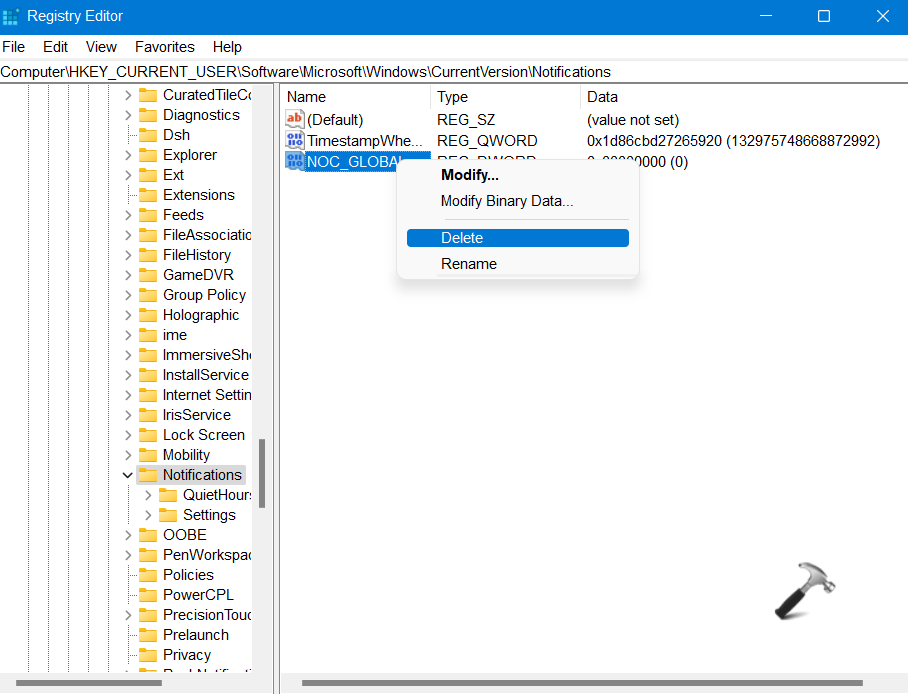Image resolution: width=908 pixels, height=694 pixels.
Task: Choose Rename from the context menu
Action: (x=469, y=264)
